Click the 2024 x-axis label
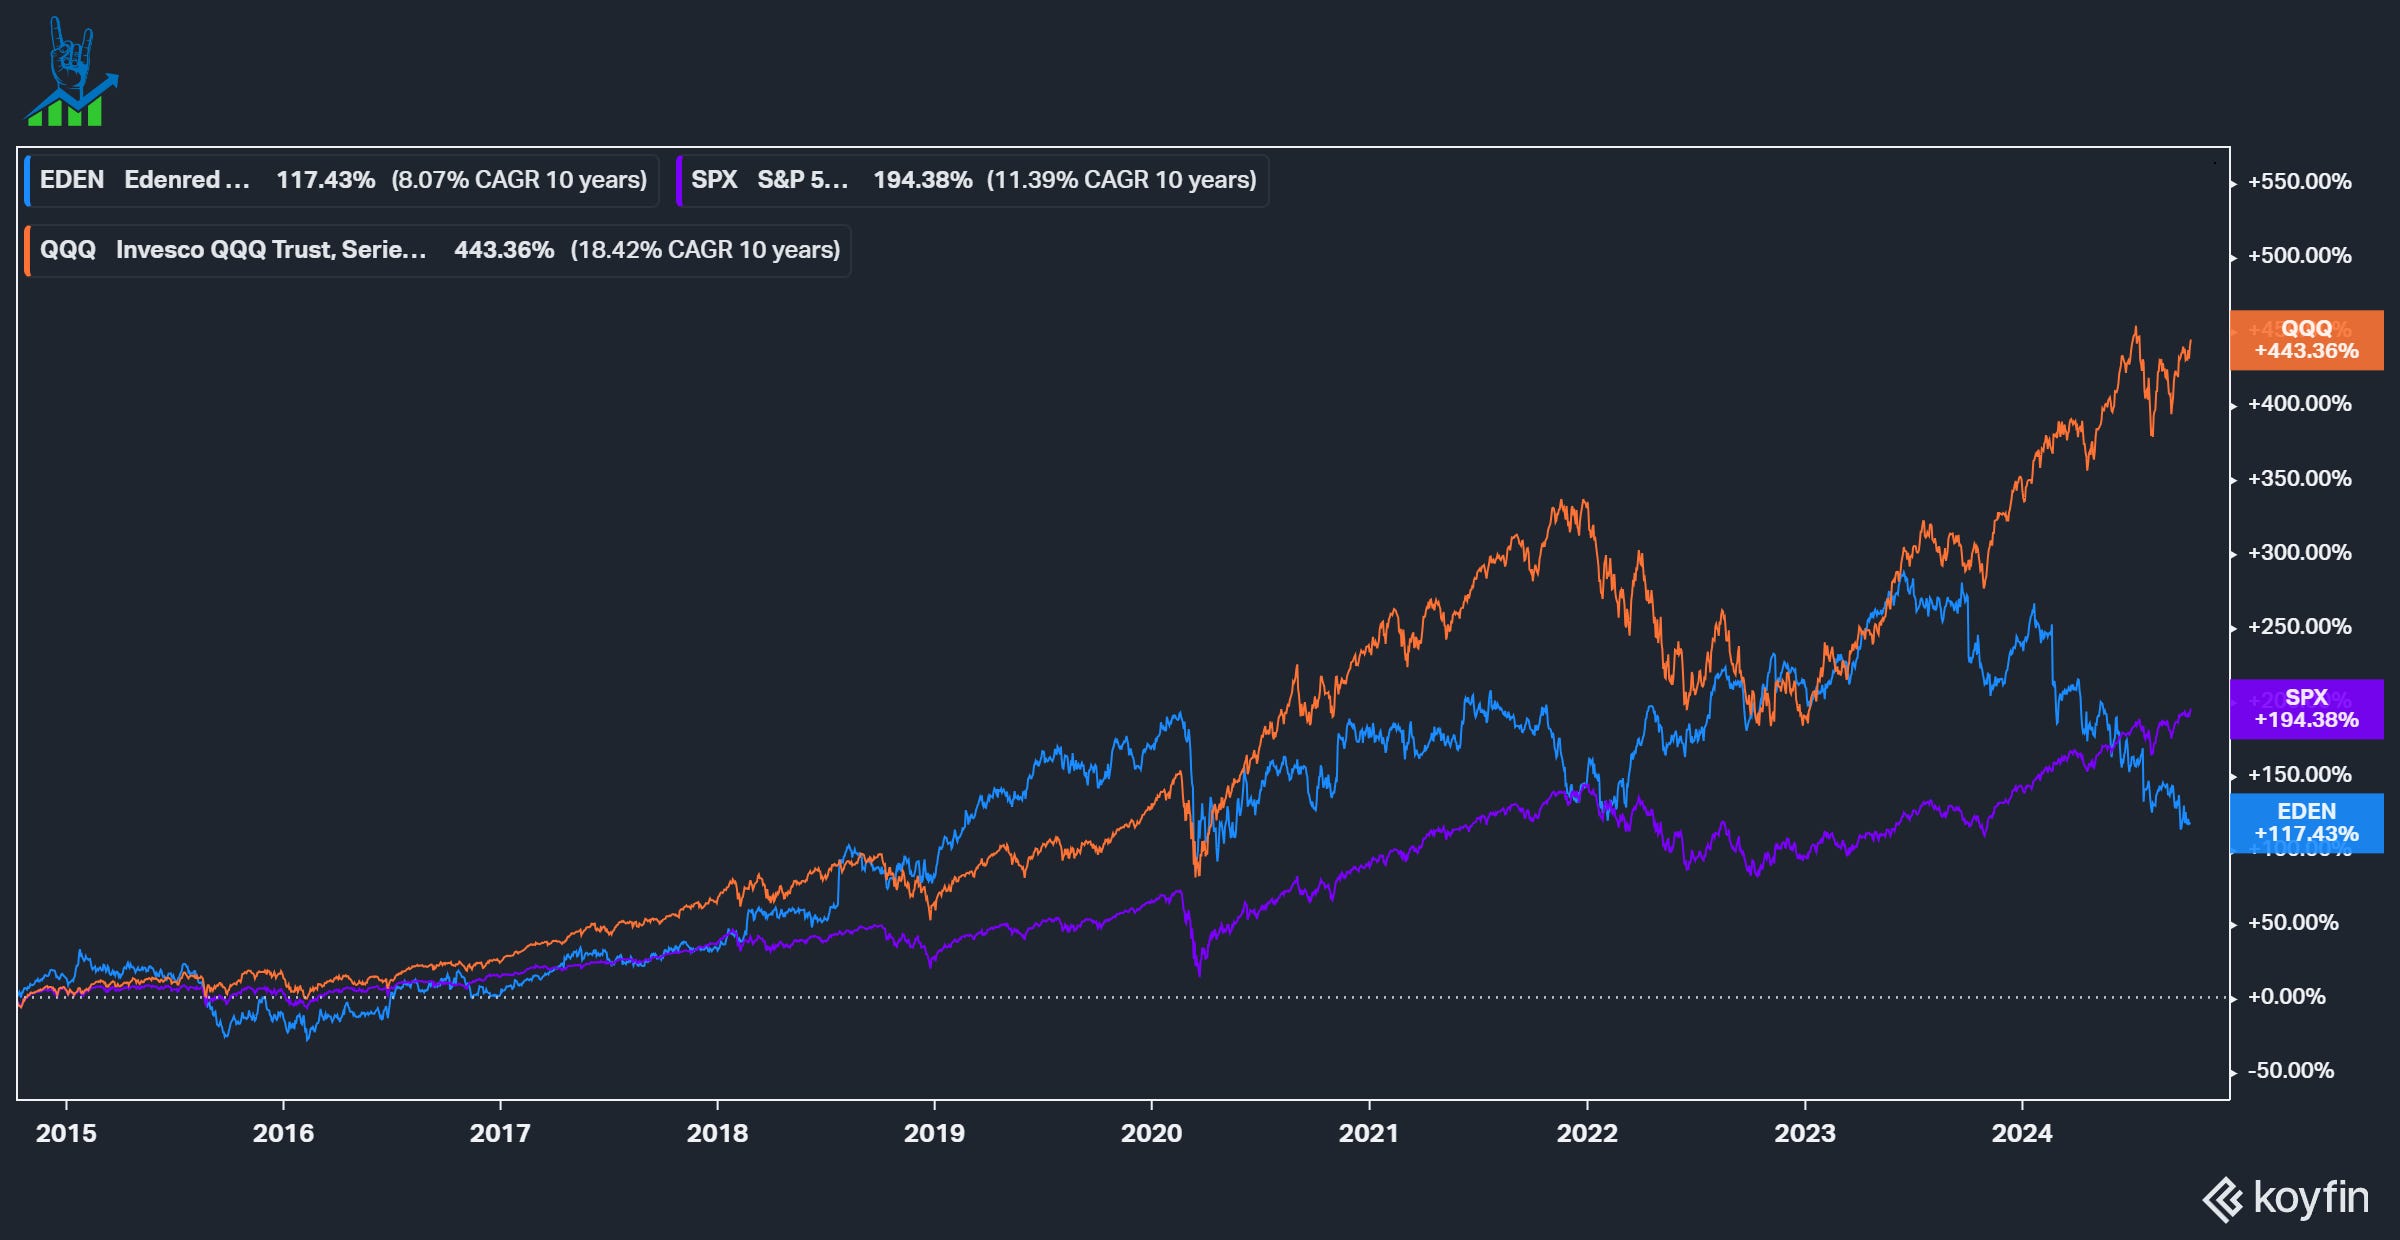2400x1240 pixels. point(2022,1133)
